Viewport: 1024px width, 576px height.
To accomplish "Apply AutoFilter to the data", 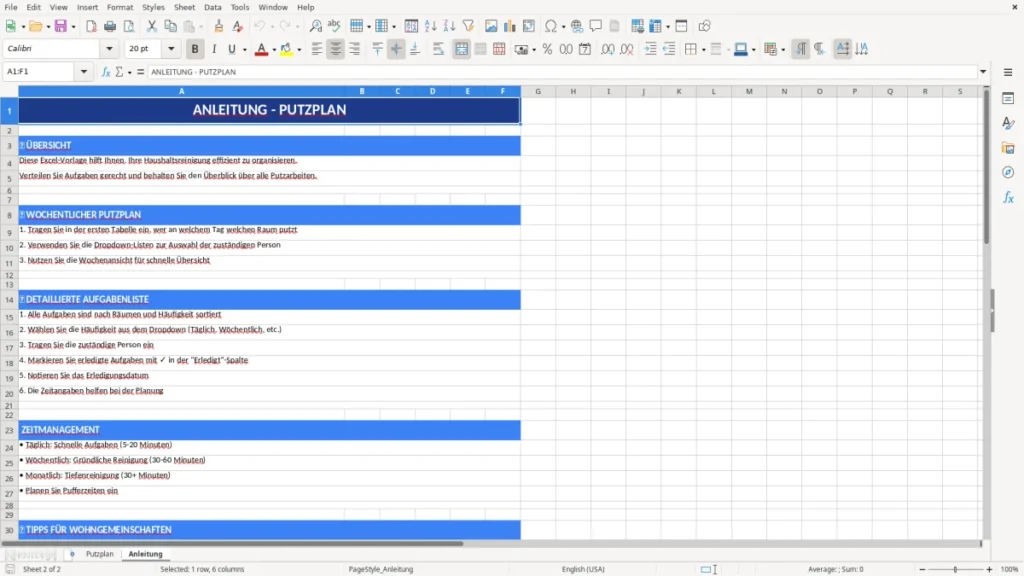I will [468, 26].
